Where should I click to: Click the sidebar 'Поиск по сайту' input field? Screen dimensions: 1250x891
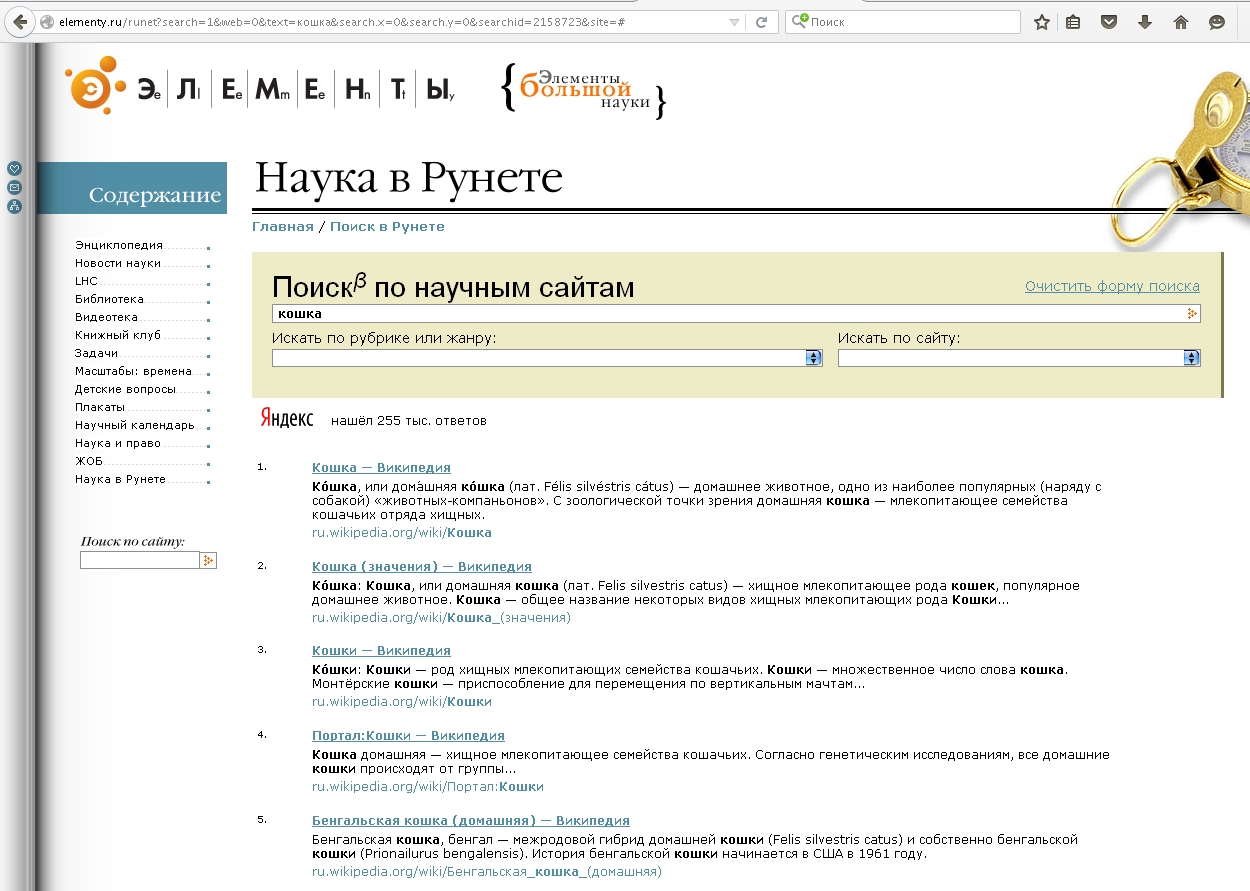click(139, 561)
